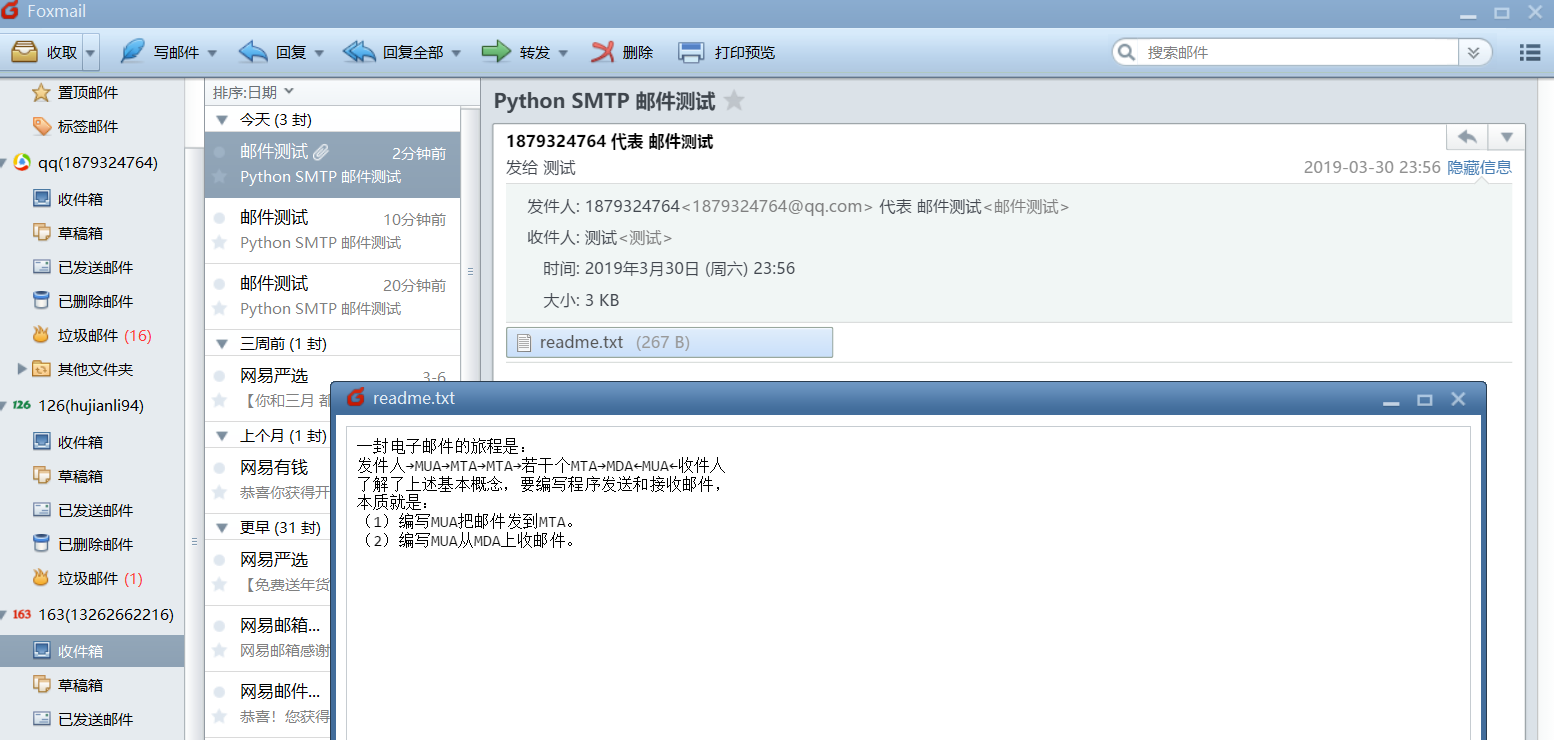Toggle read dot on 10分钟前 mail

point(220,218)
